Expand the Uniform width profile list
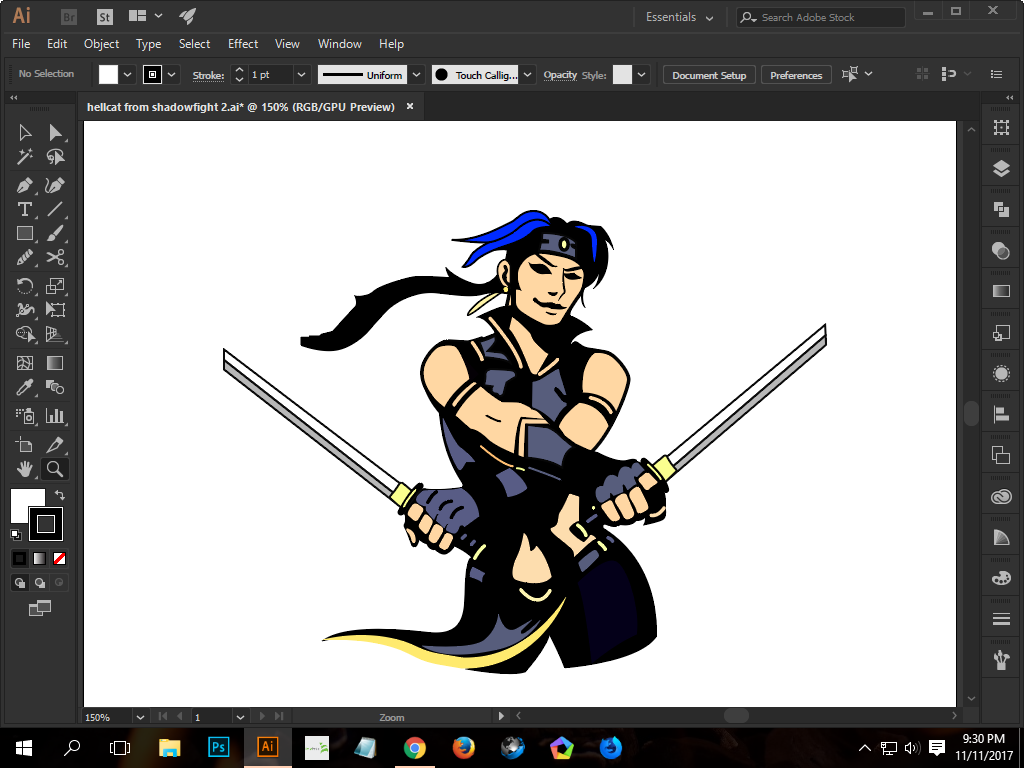The width and height of the screenshot is (1024, 768). pos(417,74)
